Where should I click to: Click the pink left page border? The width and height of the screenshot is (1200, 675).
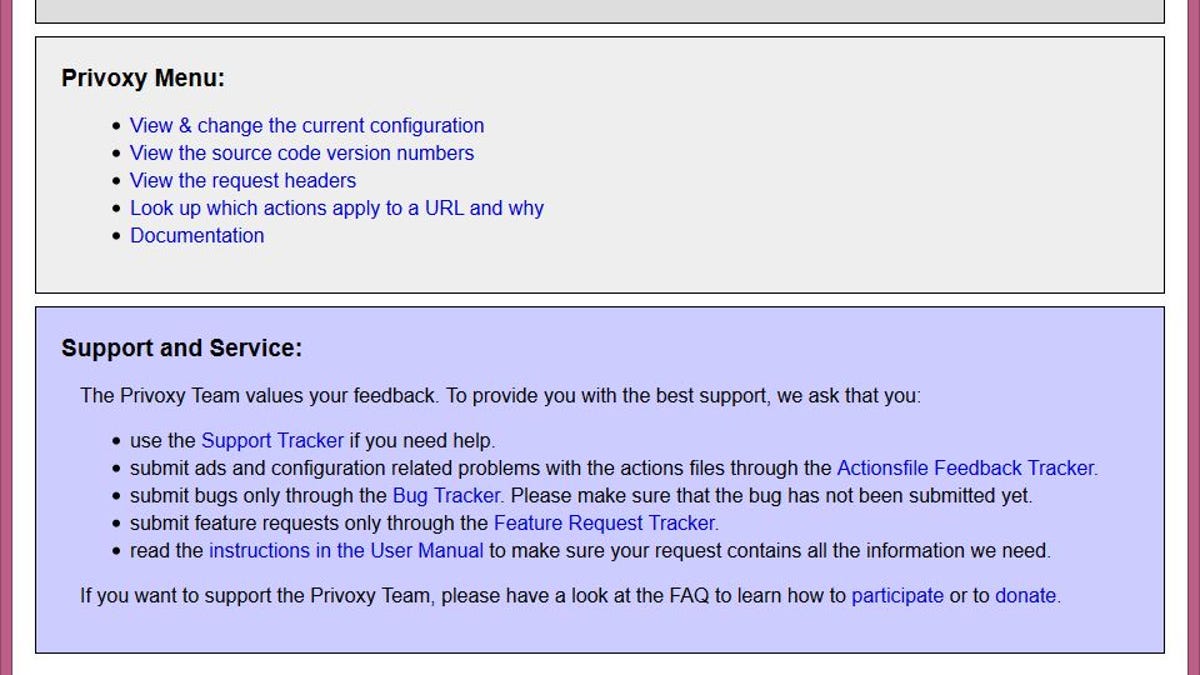coord(6,337)
